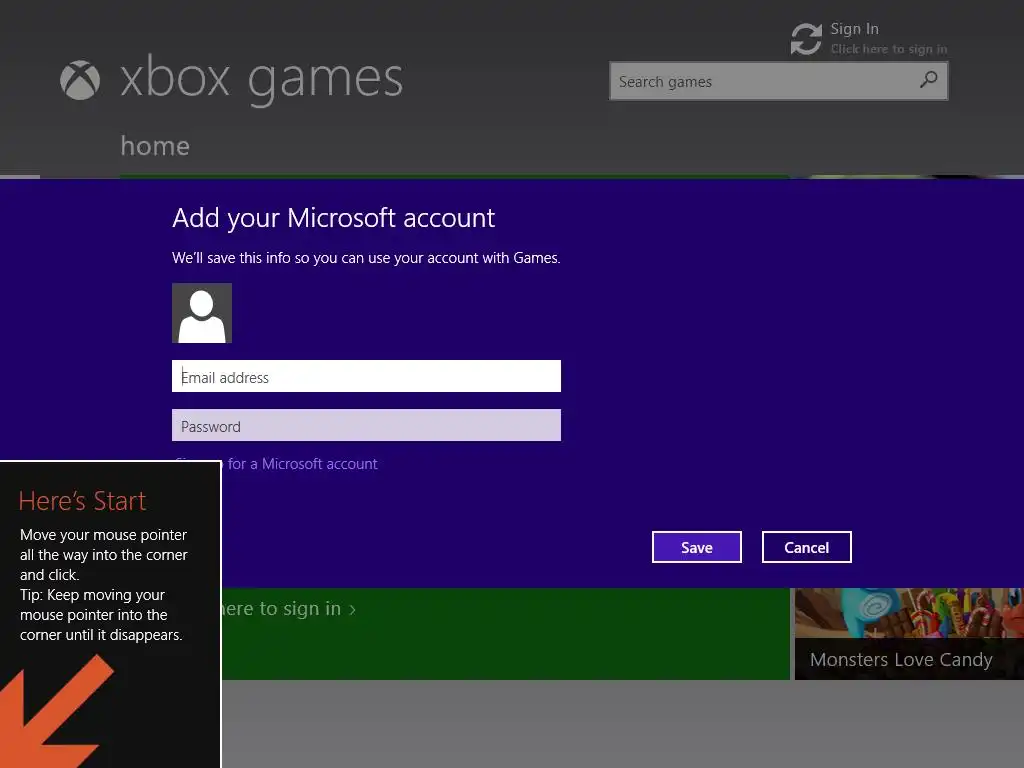This screenshot has height=768, width=1024.
Task: Click the 'Move your mouse pointer' tip text
Action: [103, 584]
